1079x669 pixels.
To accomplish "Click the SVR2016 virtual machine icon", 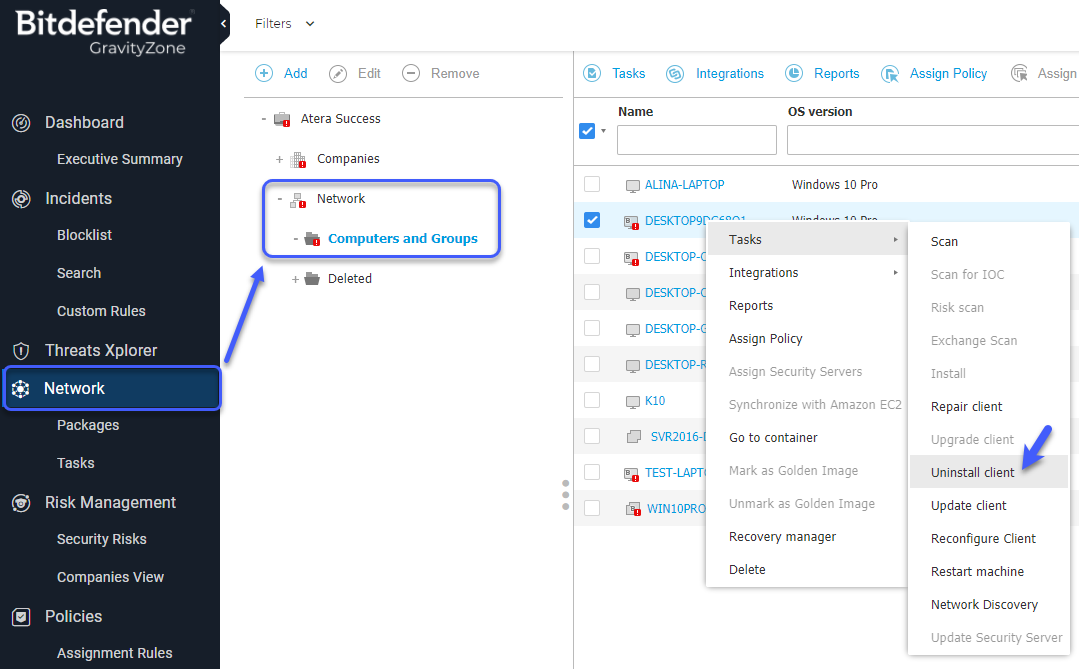I will click(634, 437).
